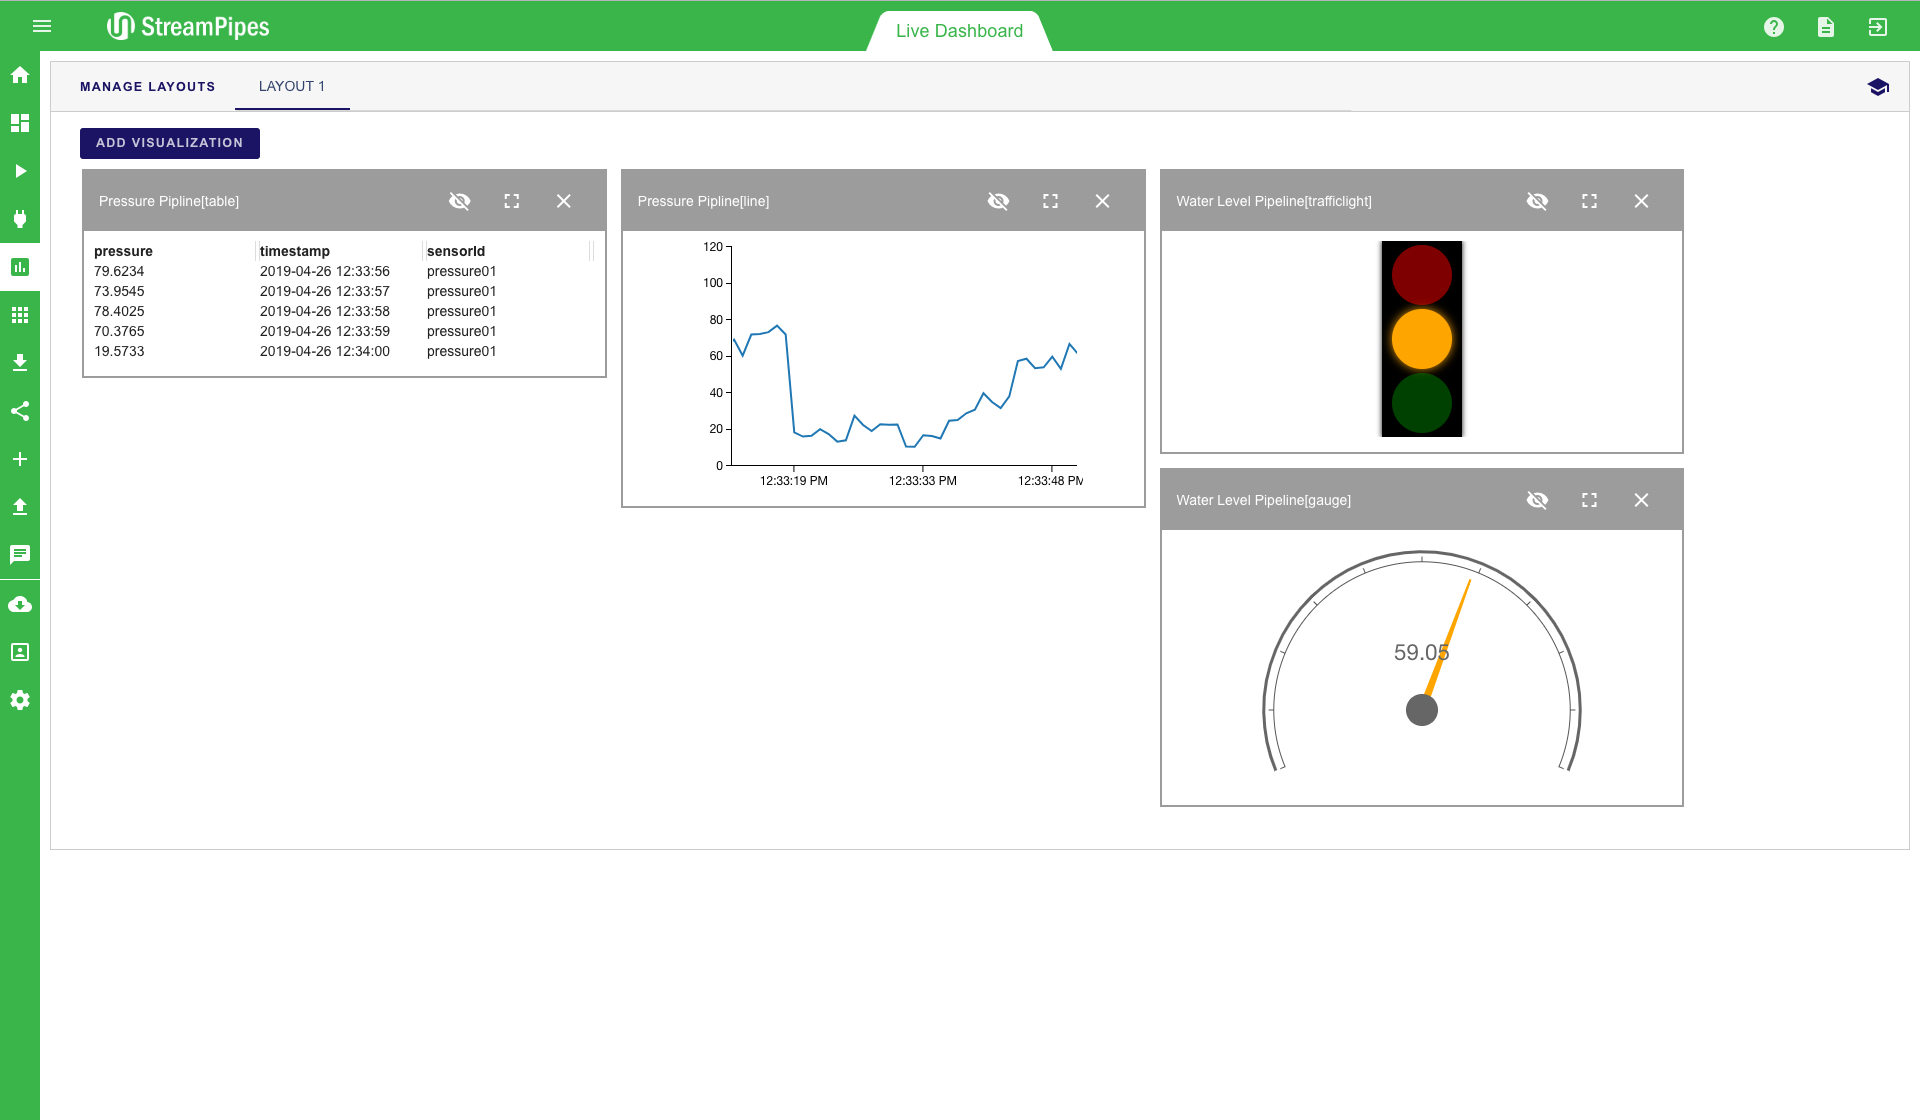Viewport: 1920px width, 1120px height.
Task: Click the logout icon in top bar
Action: click(x=1878, y=27)
